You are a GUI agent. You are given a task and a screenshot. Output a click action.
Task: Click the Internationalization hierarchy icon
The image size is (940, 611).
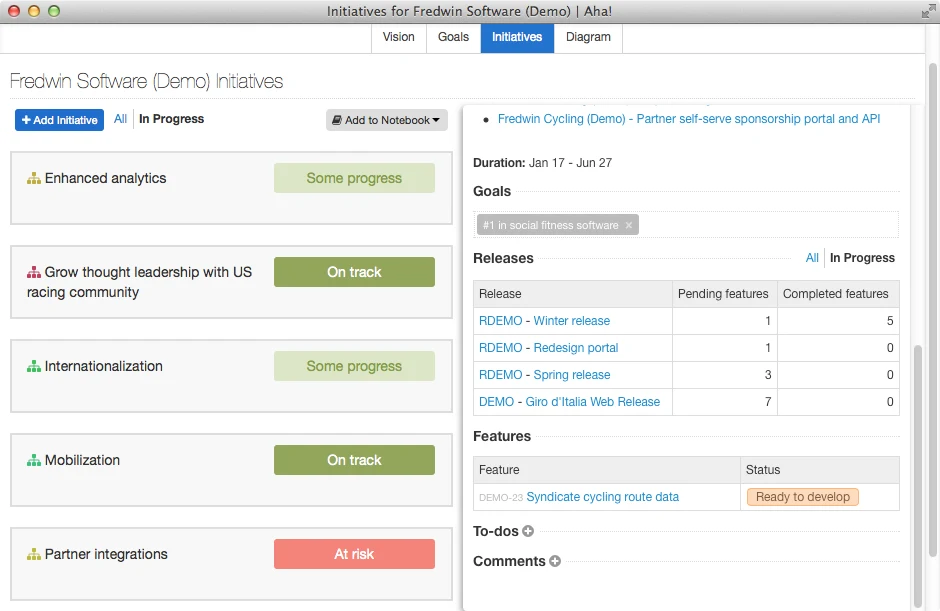pyautogui.click(x=34, y=366)
